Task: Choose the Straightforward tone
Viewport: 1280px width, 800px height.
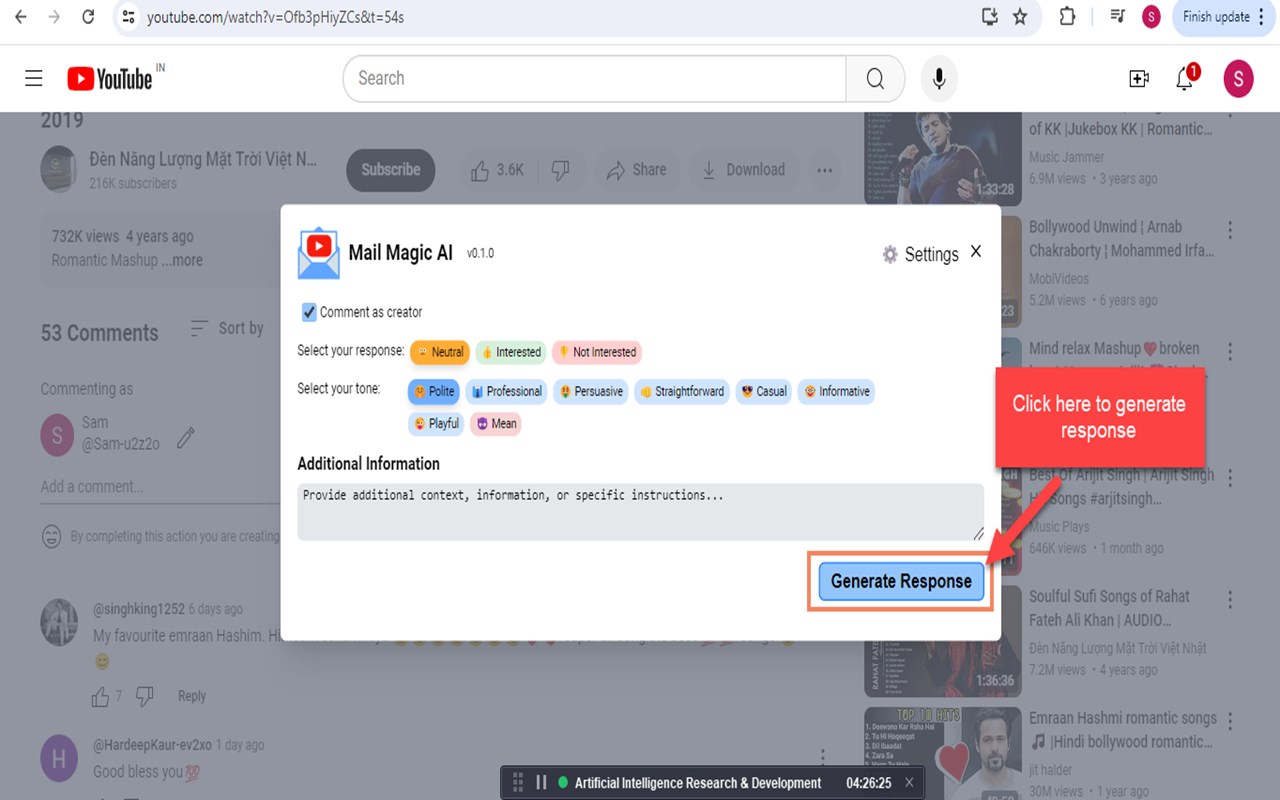Action: [682, 391]
